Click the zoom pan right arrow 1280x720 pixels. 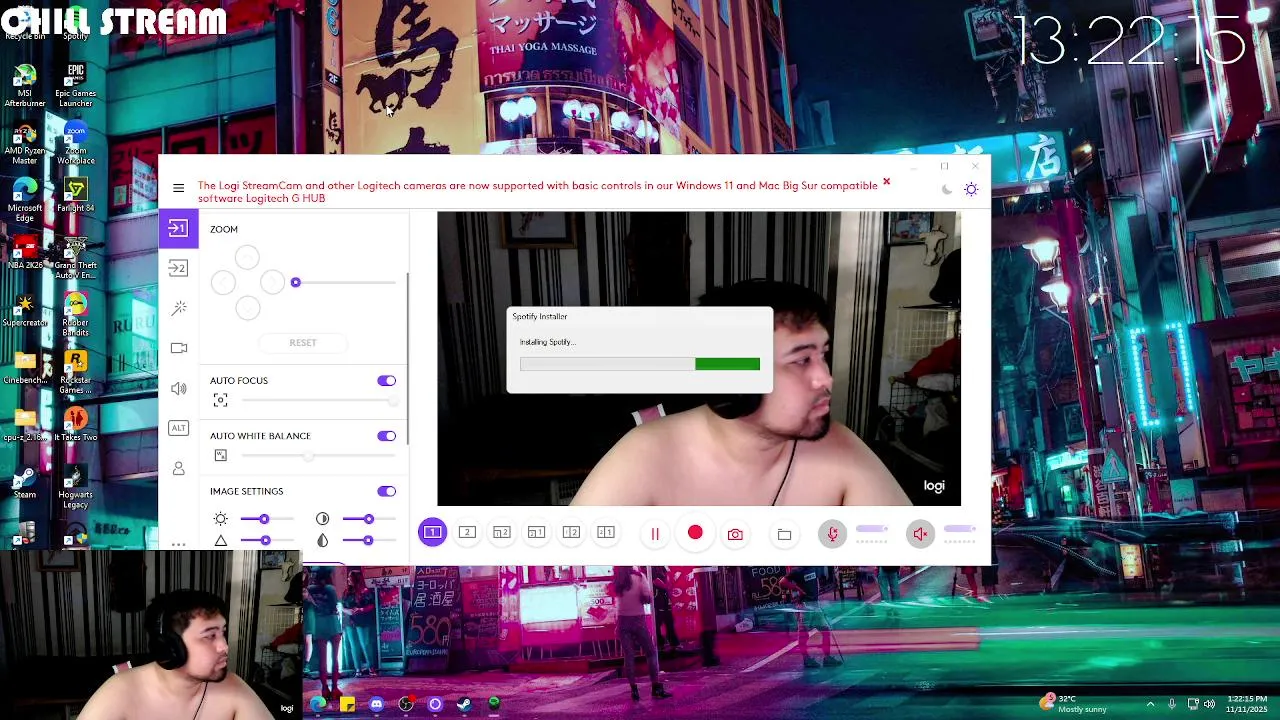coord(272,282)
